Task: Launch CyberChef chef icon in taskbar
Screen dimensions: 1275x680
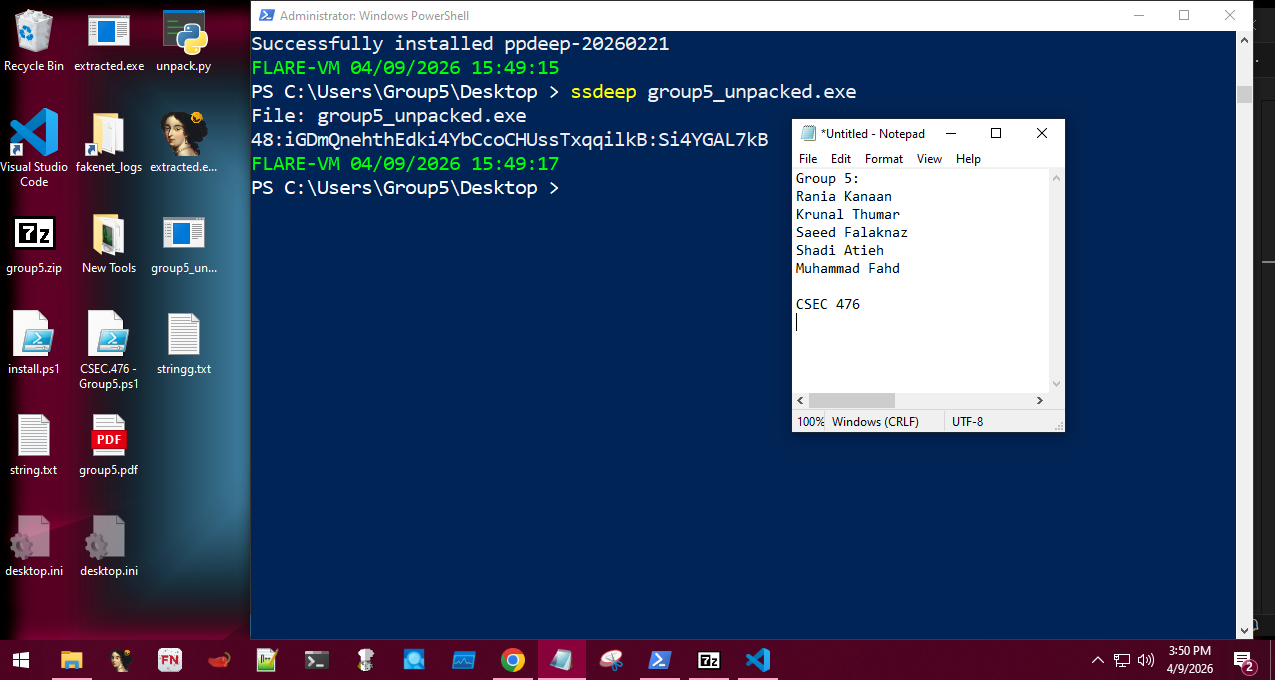Action: 366,660
